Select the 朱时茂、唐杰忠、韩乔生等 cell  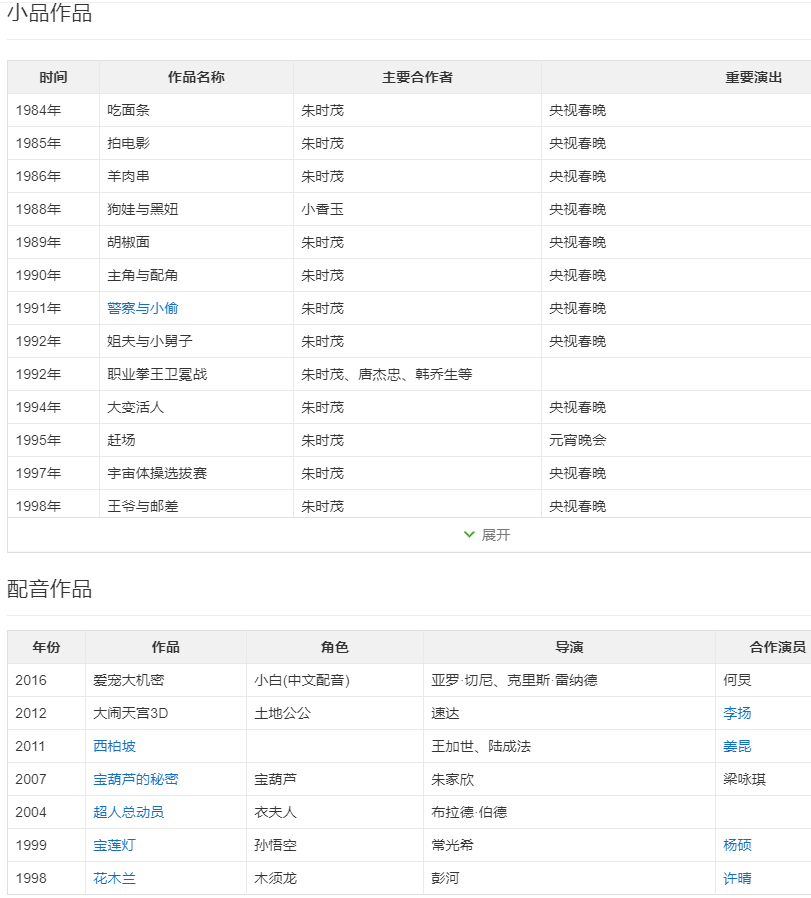pos(418,375)
